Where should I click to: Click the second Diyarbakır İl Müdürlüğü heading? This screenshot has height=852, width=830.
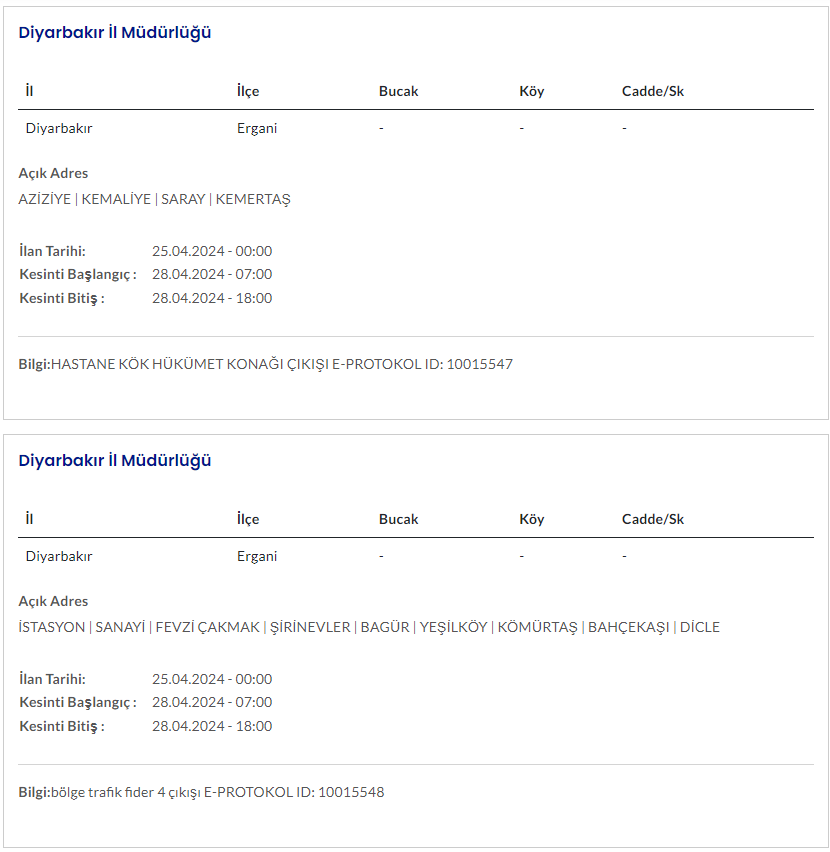pos(115,461)
